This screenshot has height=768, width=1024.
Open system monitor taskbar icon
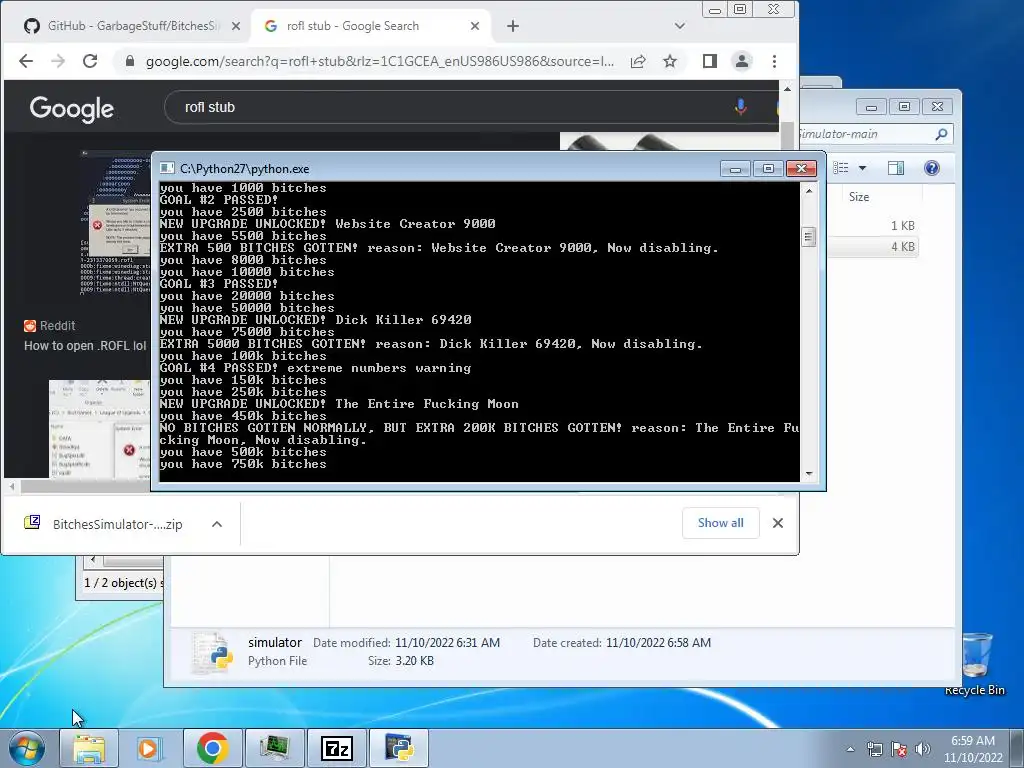[x=274, y=748]
